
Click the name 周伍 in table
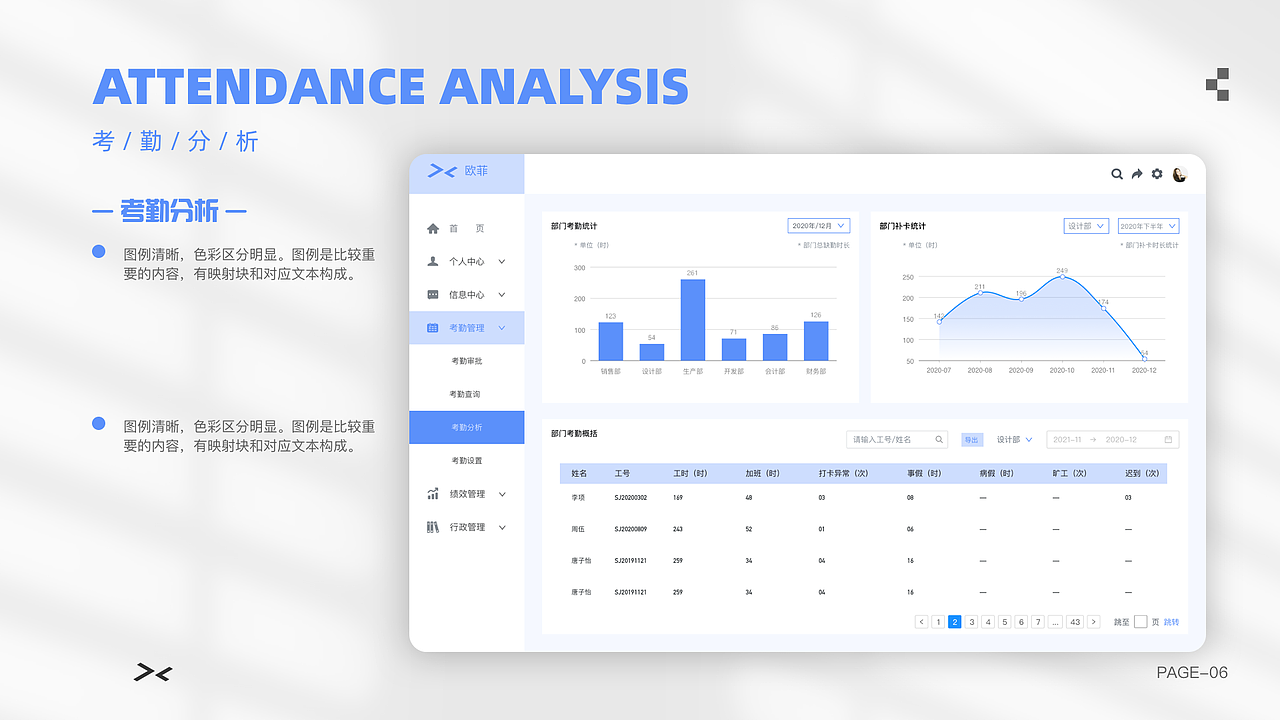pos(578,529)
